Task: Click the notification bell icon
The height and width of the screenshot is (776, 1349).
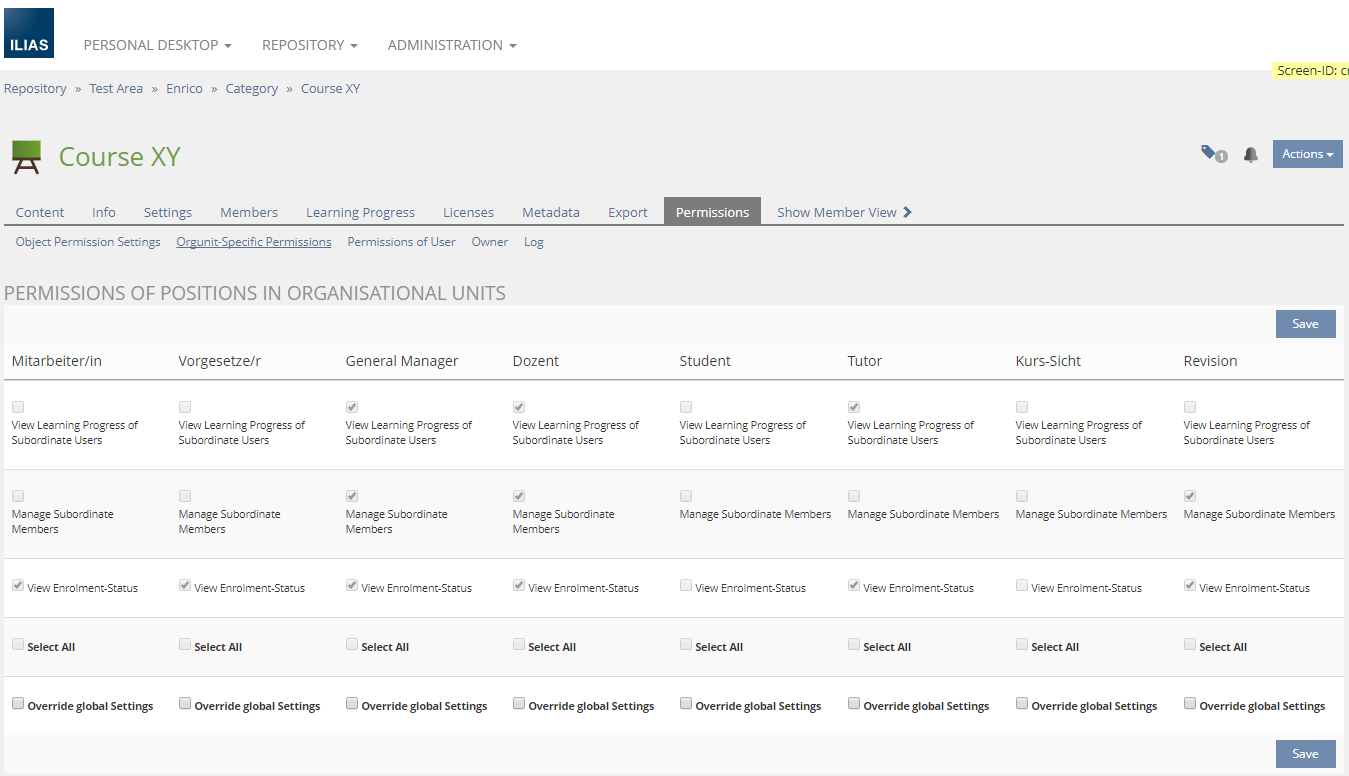Action: click(1250, 155)
